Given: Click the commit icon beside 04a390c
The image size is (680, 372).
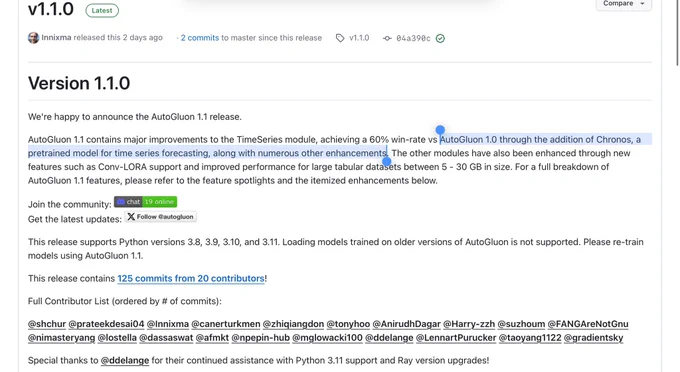Looking at the screenshot, I should (x=387, y=38).
